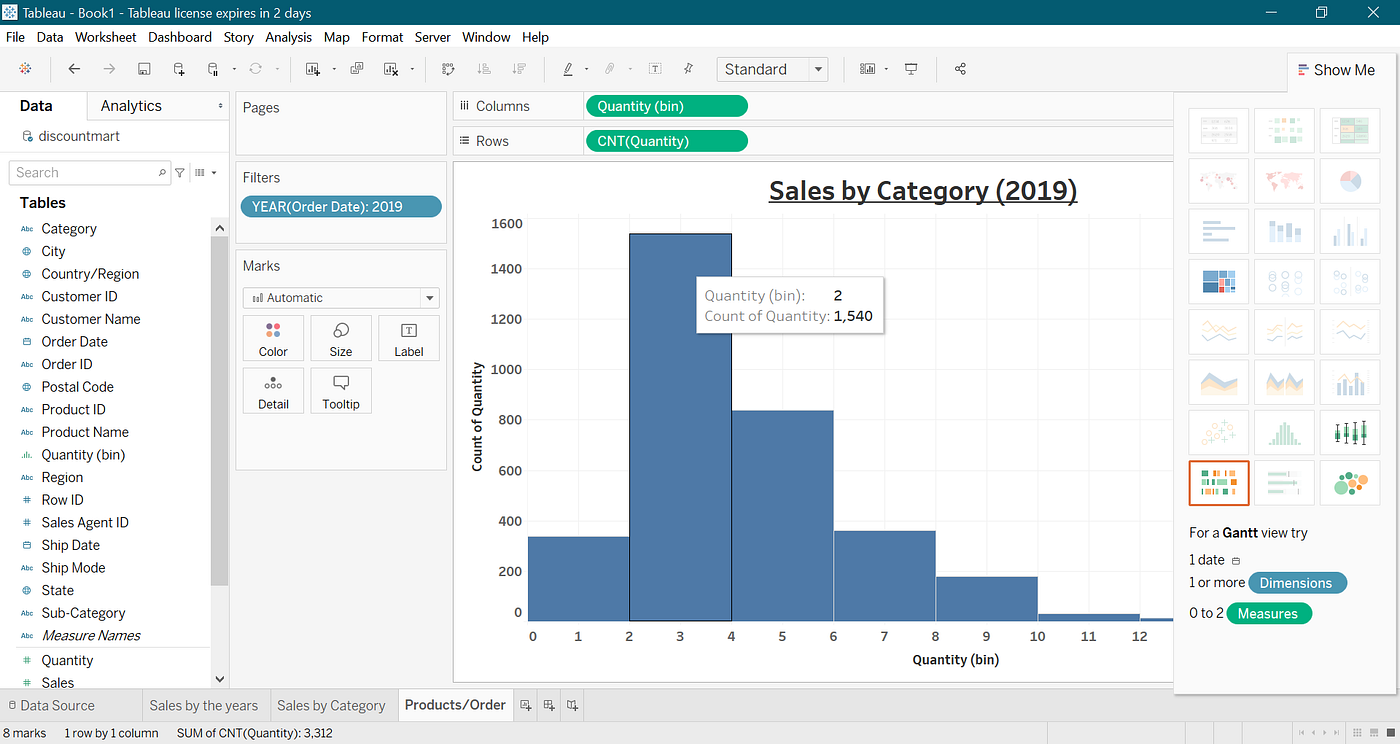This screenshot has width=1400, height=744.
Task: Click the Share workbook icon
Action: (960, 69)
